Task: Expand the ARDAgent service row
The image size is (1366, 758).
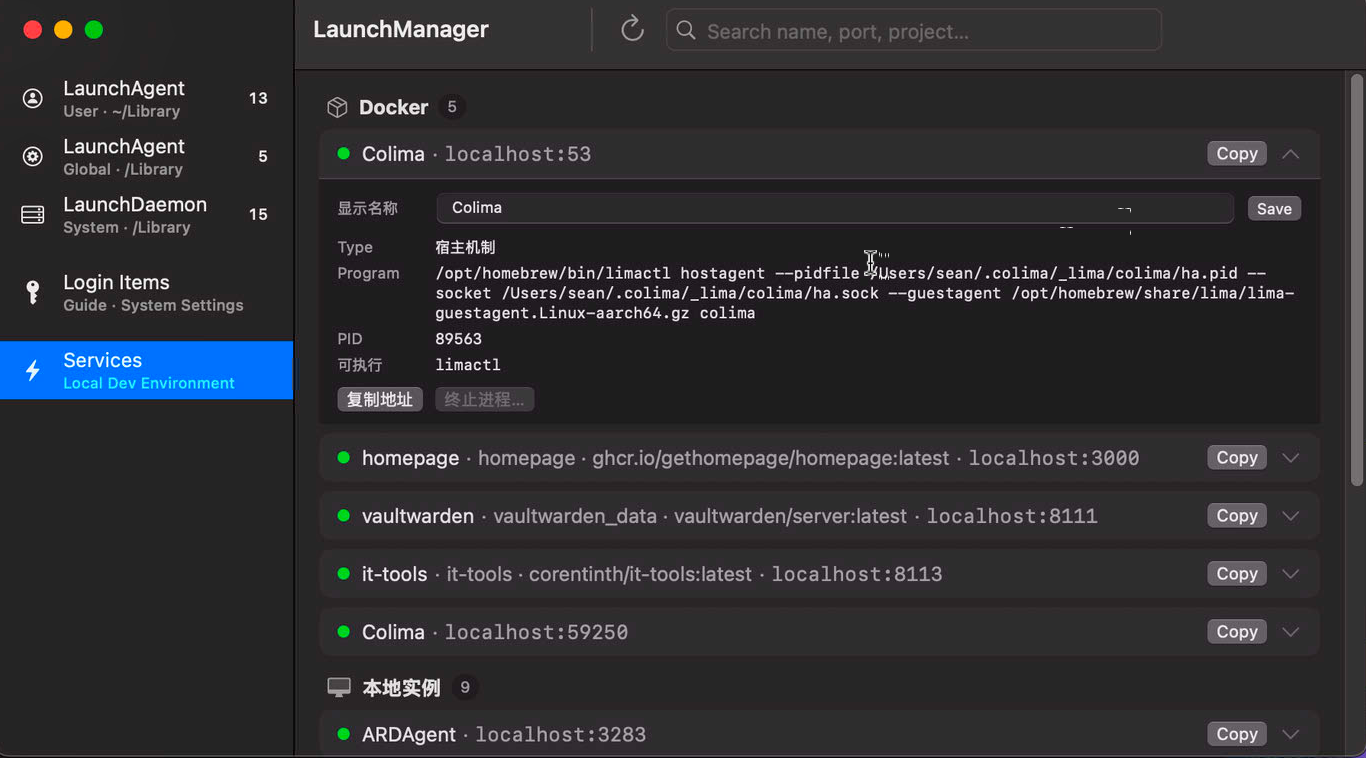Action: click(1291, 734)
